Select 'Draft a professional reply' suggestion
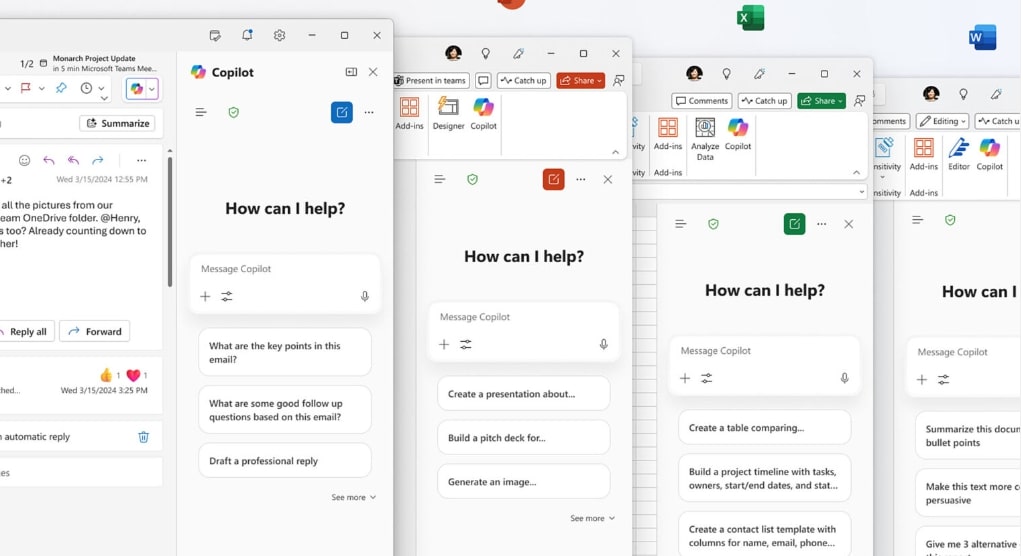This screenshot has width=1023, height=556. pos(285,461)
